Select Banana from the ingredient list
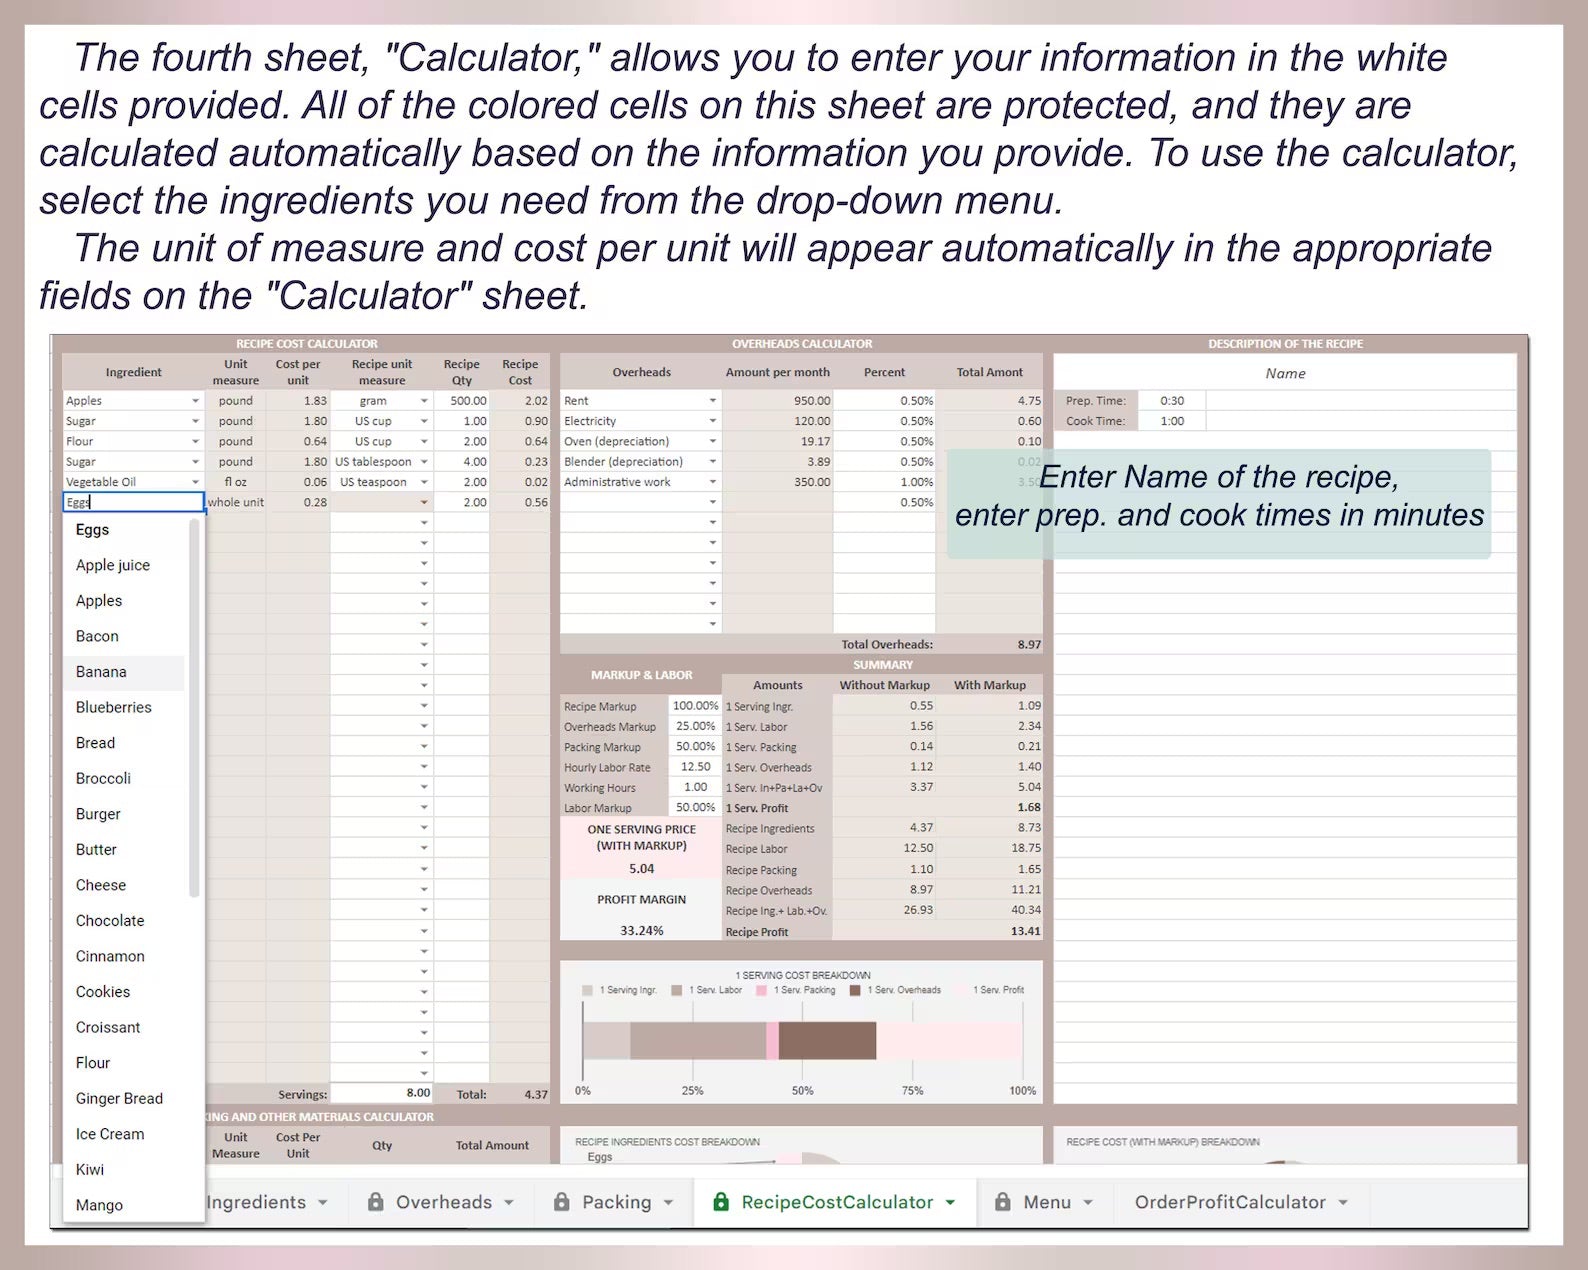The width and height of the screenshot is (1588, 1270). [x=101, y=672]
